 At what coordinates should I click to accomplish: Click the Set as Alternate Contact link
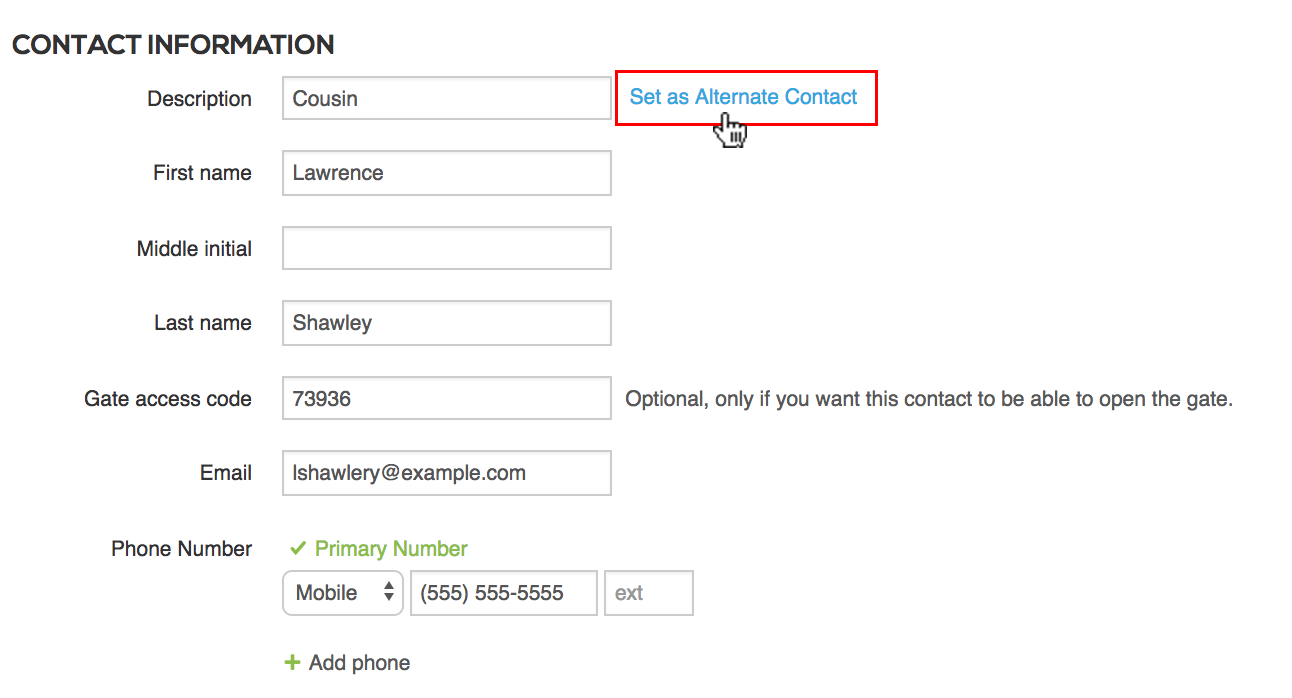tap(744, 97)
